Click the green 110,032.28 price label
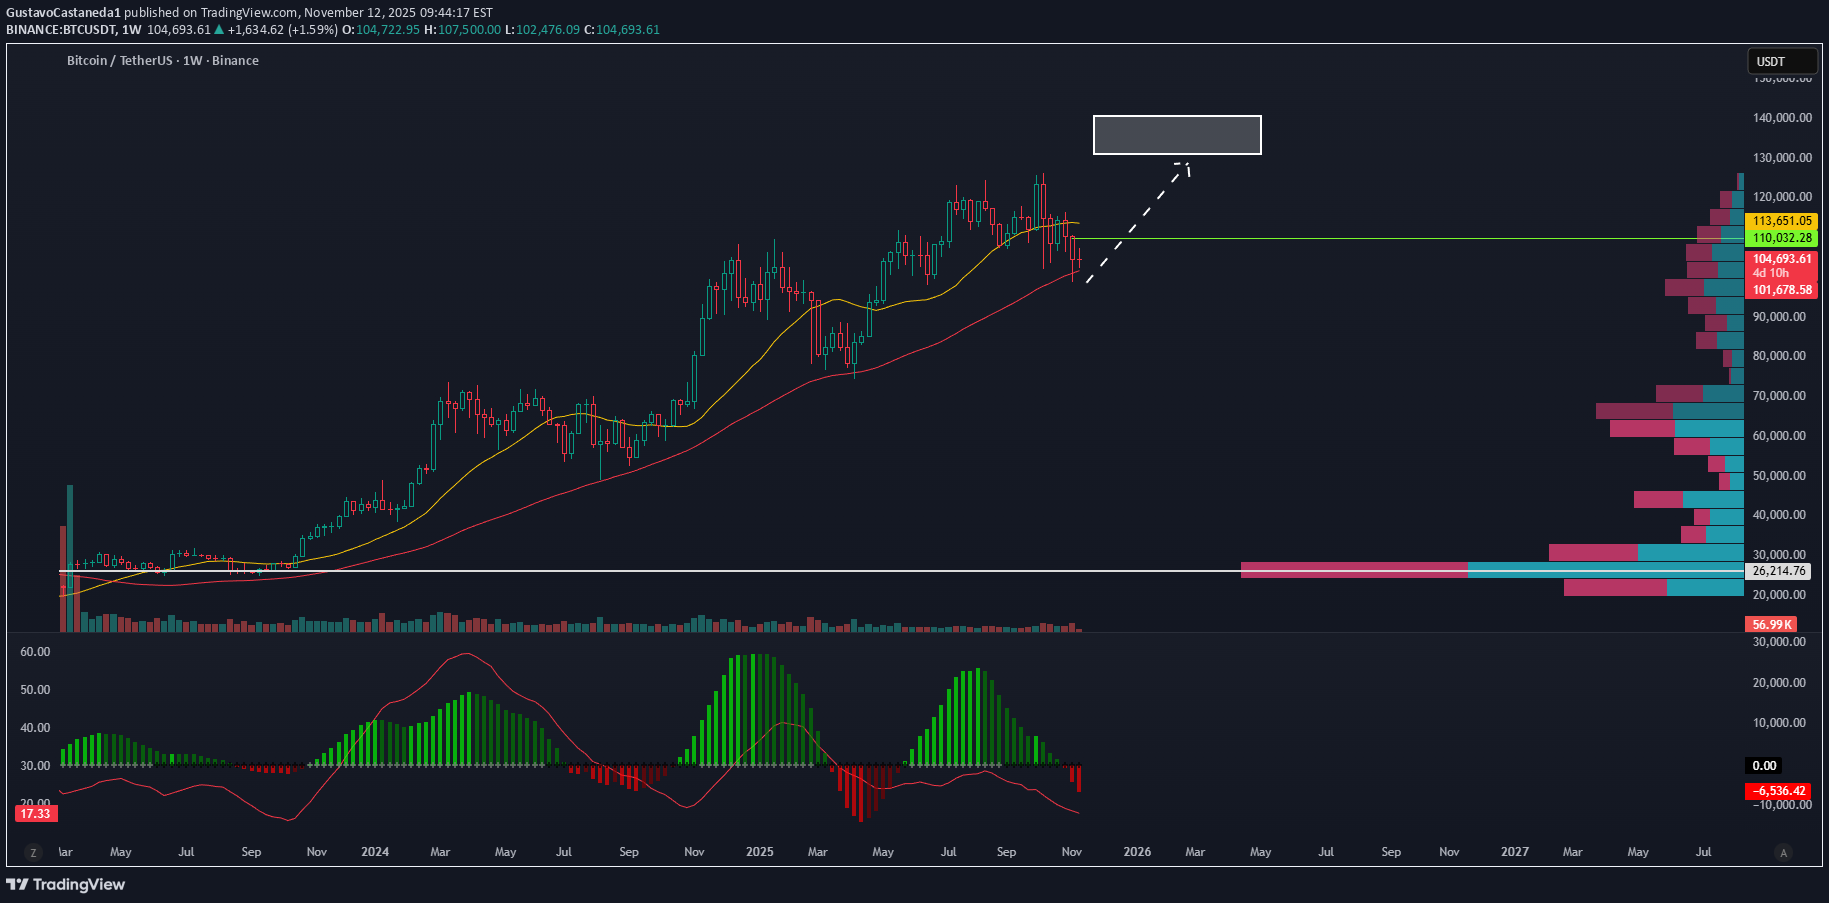The height and width of the screenshot is (903, 1829). pos(1781,238)
